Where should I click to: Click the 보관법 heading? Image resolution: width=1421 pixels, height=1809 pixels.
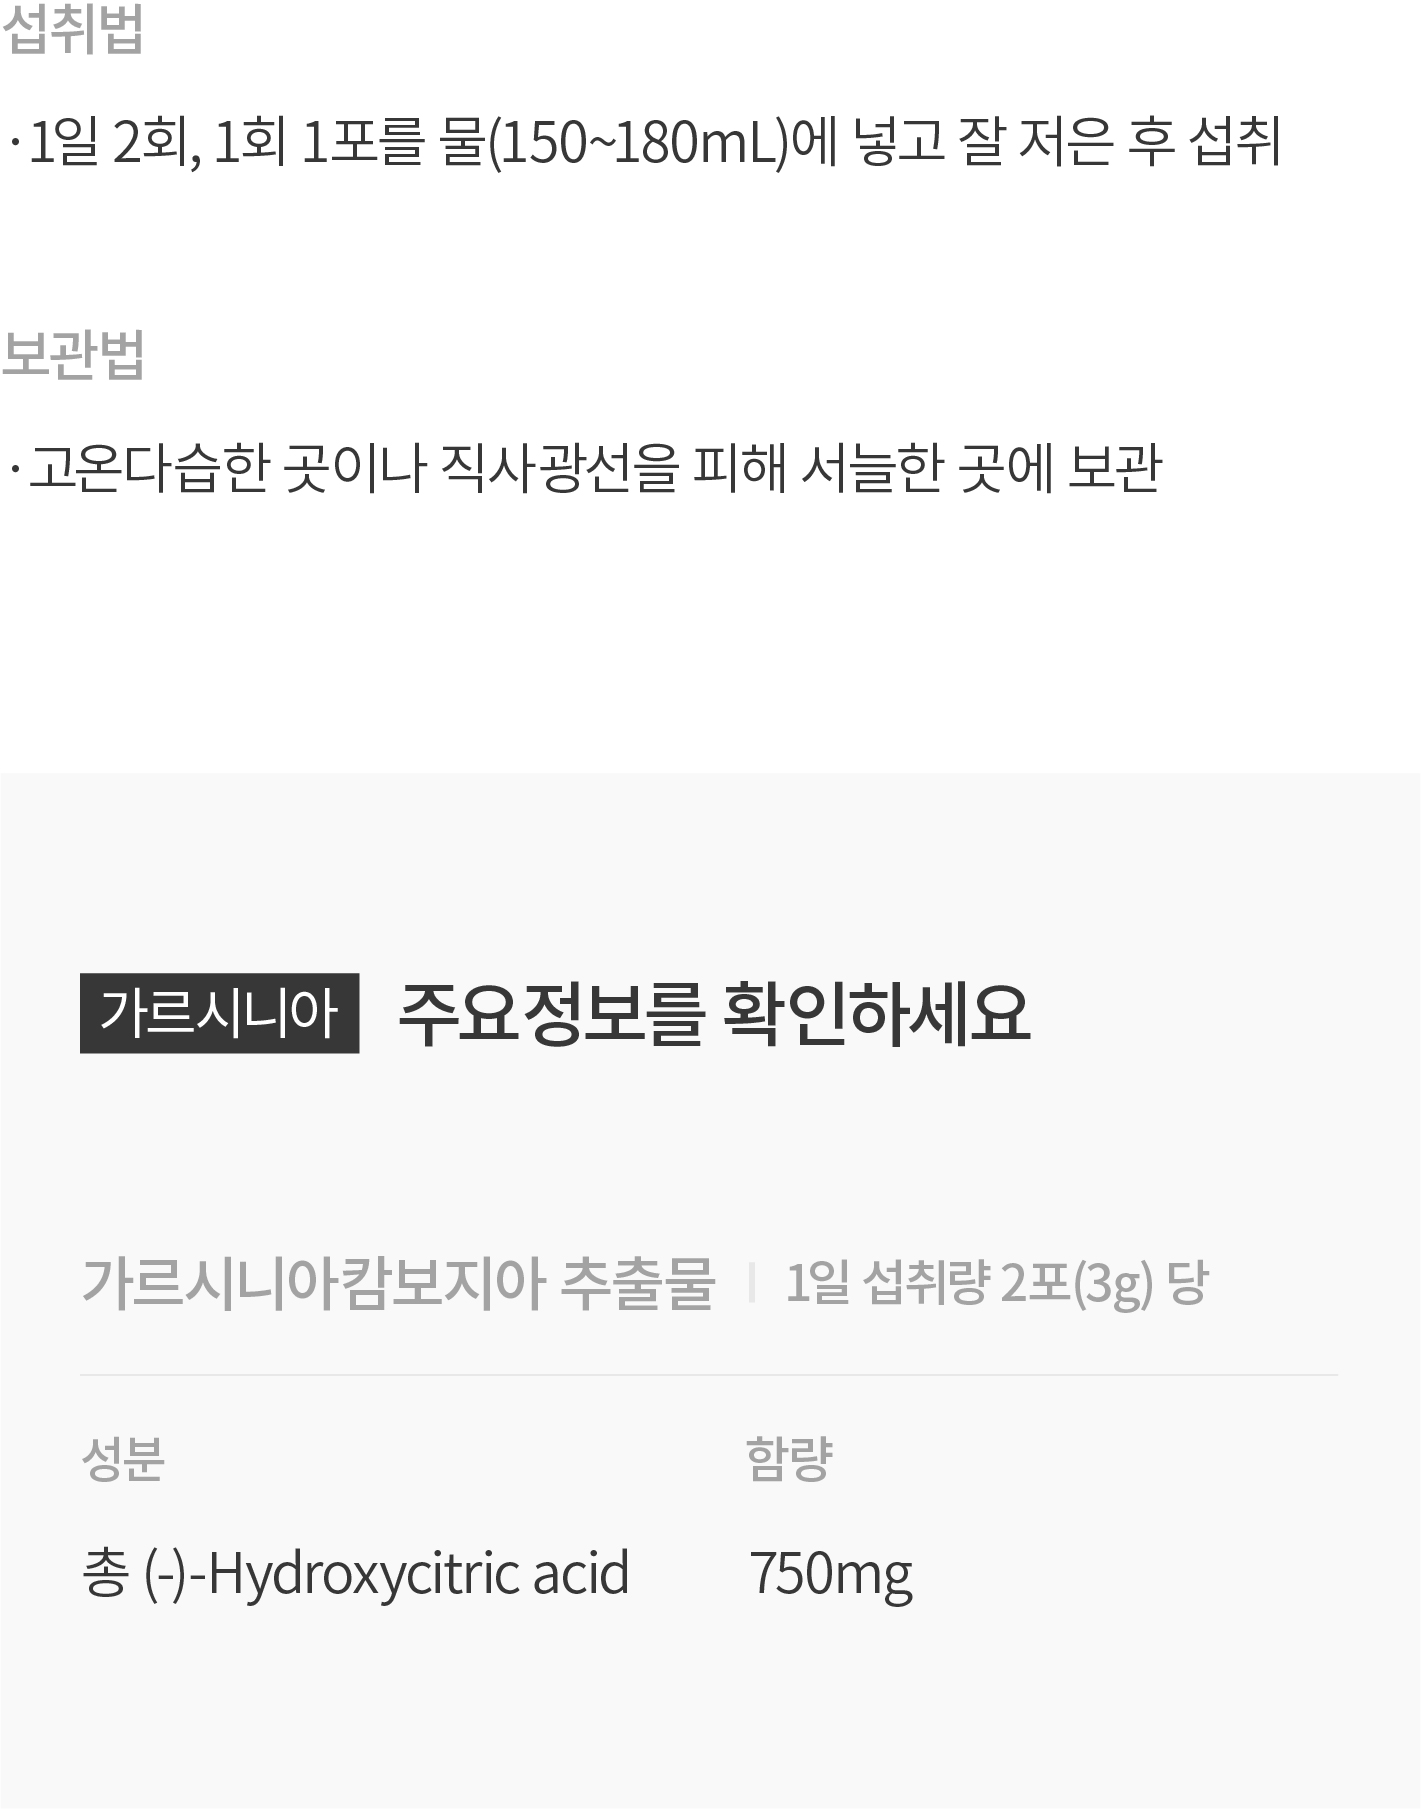(x=73, y=355)
